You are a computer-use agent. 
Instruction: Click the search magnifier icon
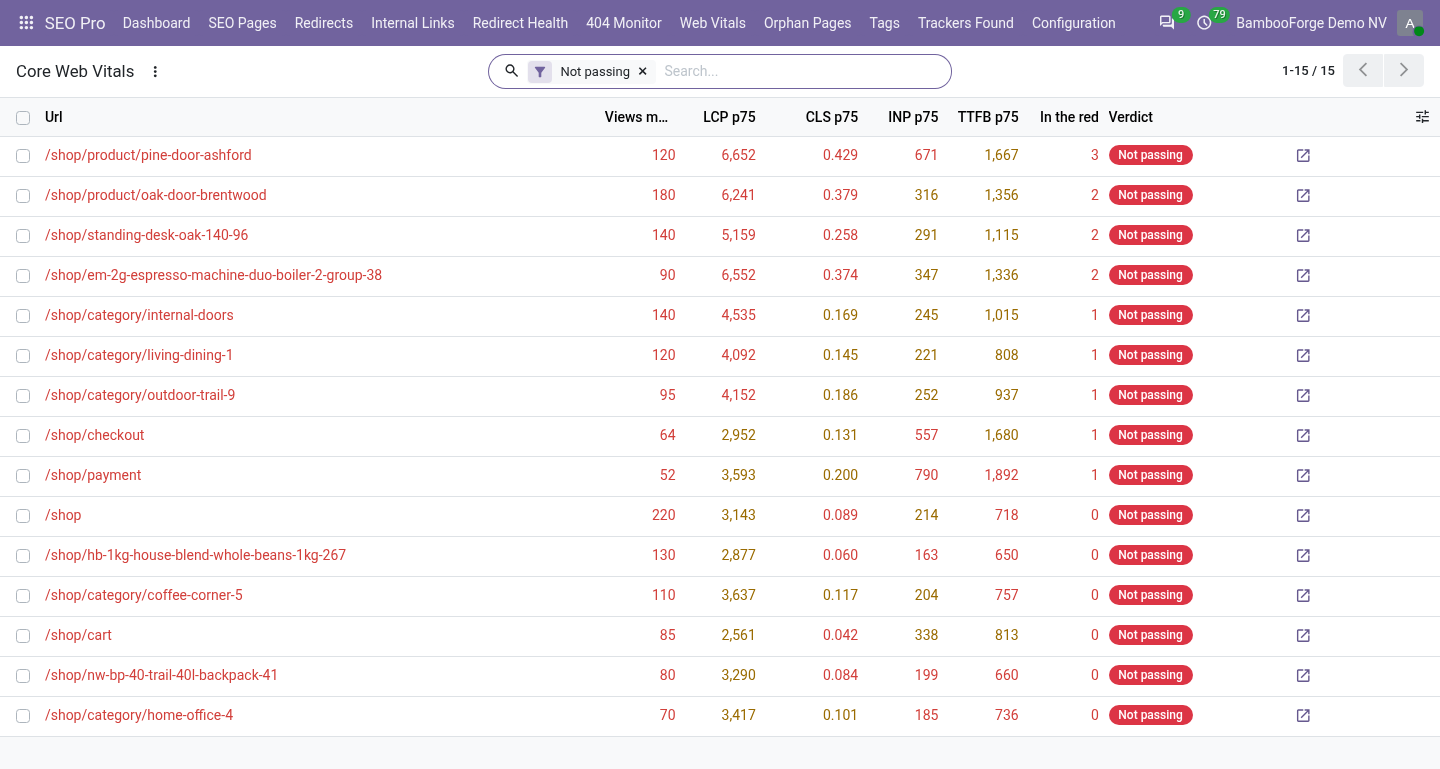(x=512, y=71)
